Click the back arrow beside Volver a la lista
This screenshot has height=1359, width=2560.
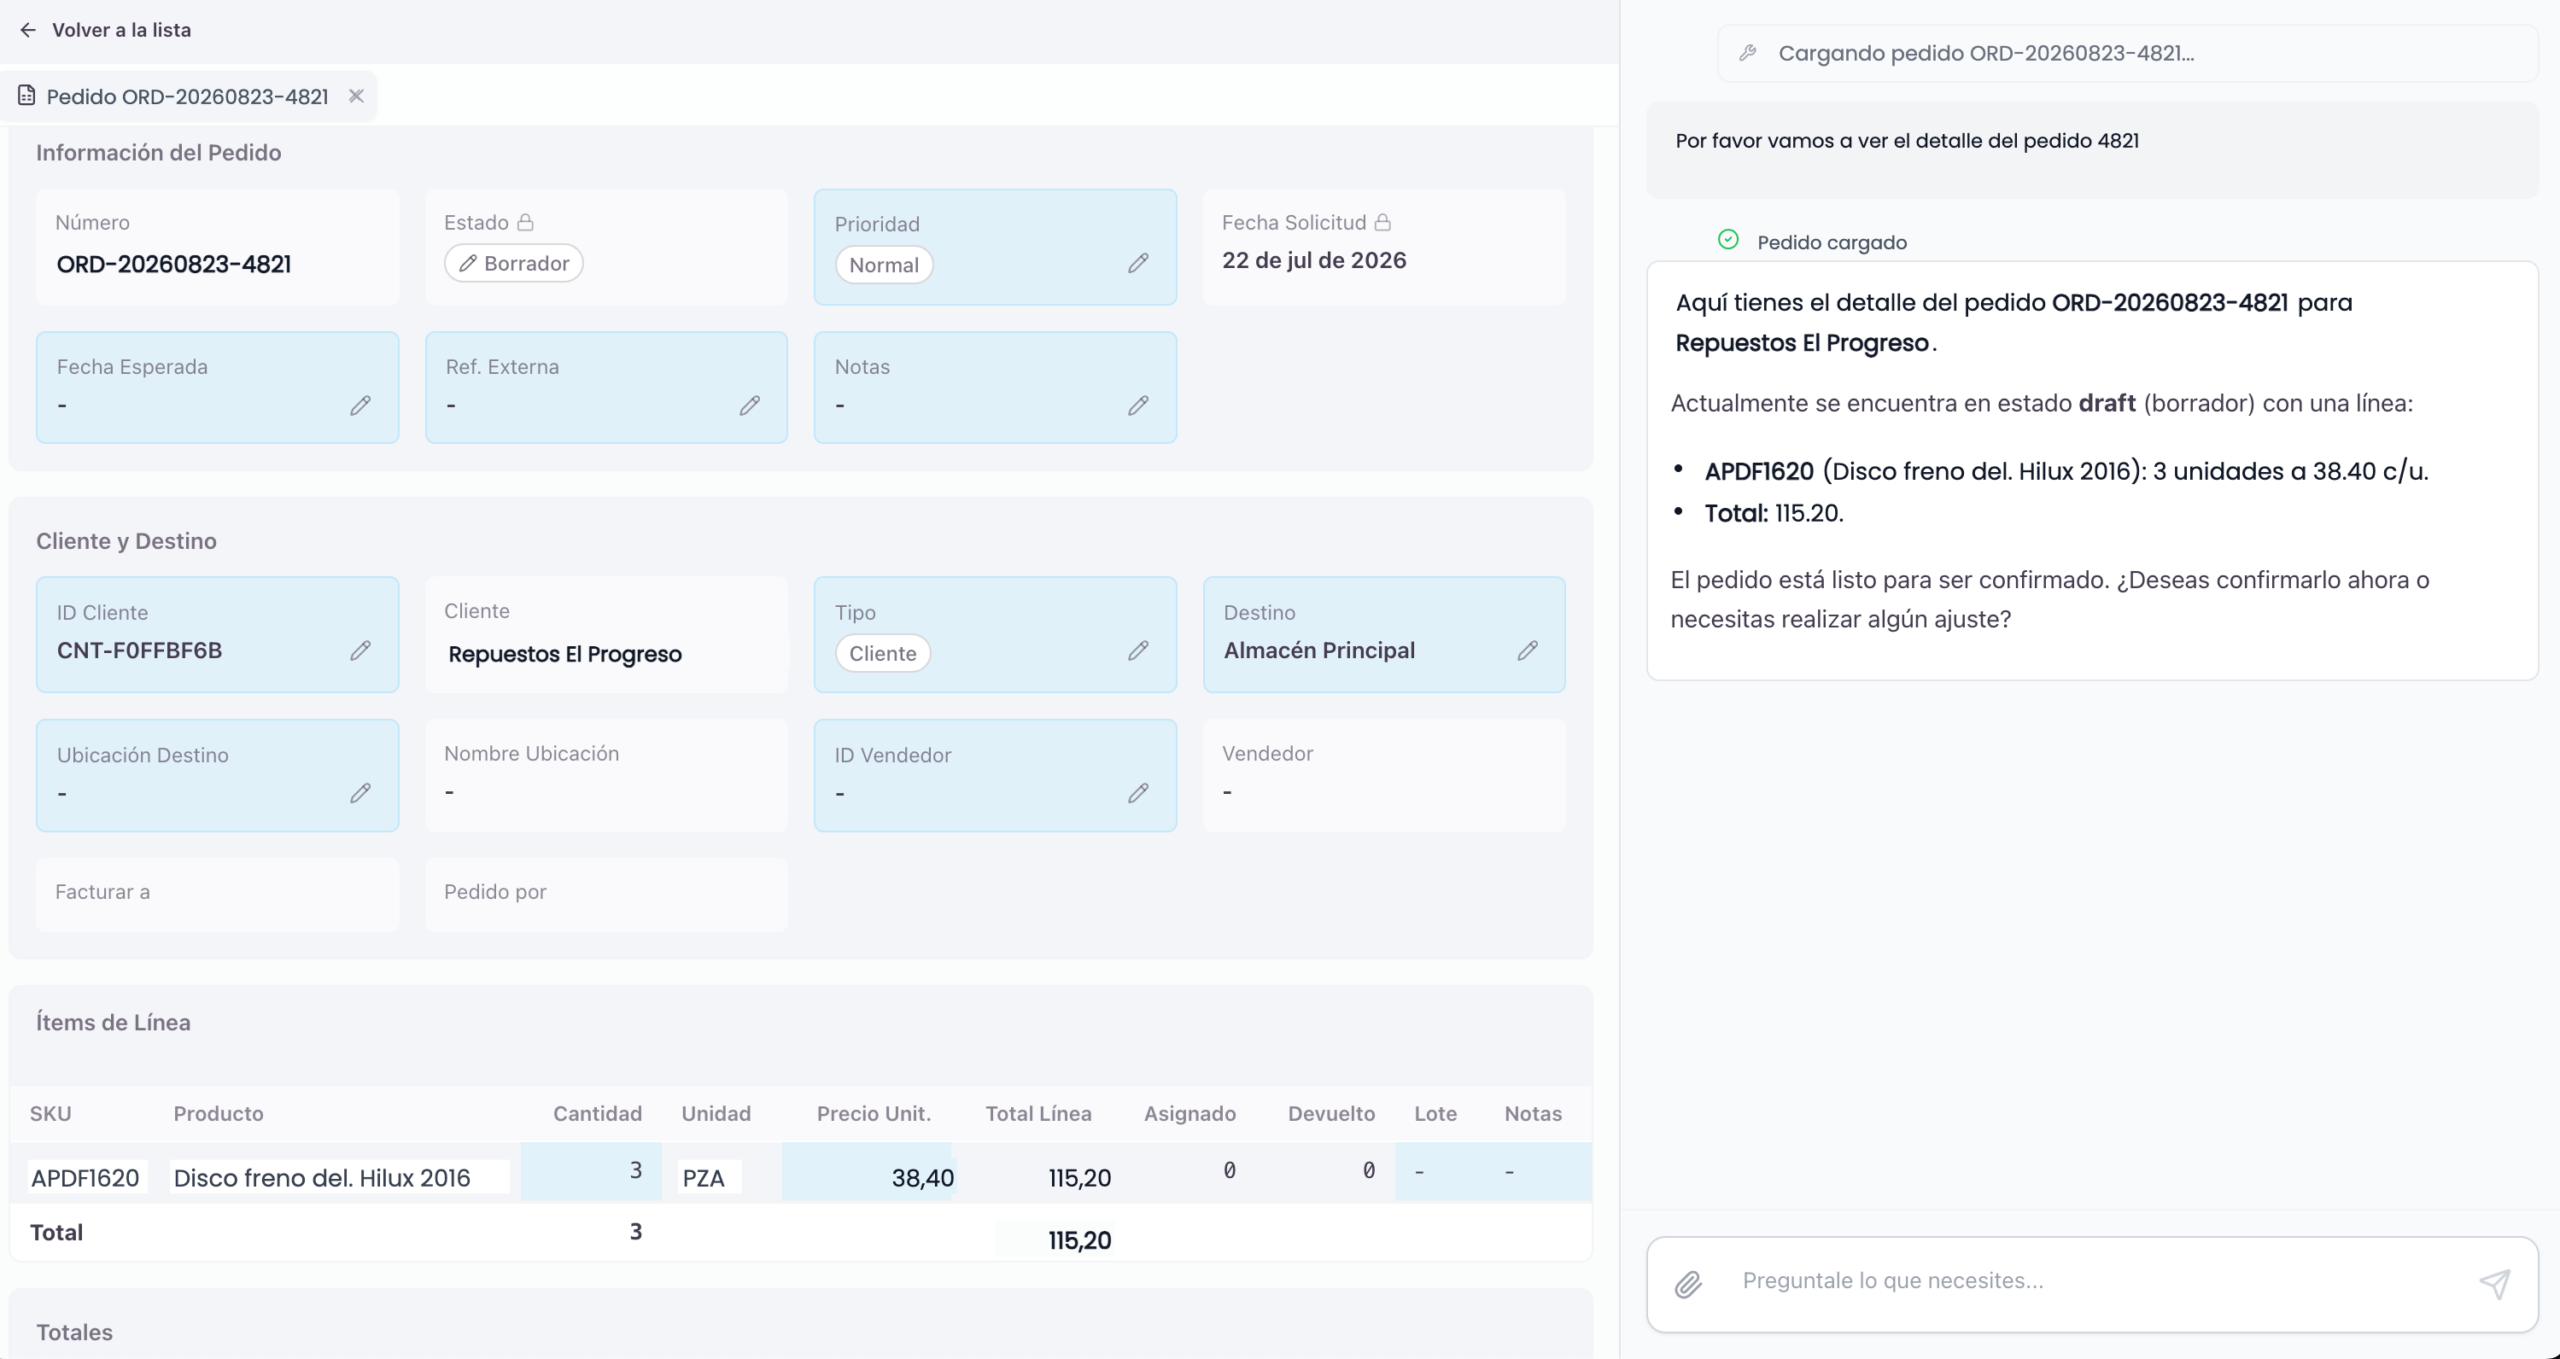(28, 30)
